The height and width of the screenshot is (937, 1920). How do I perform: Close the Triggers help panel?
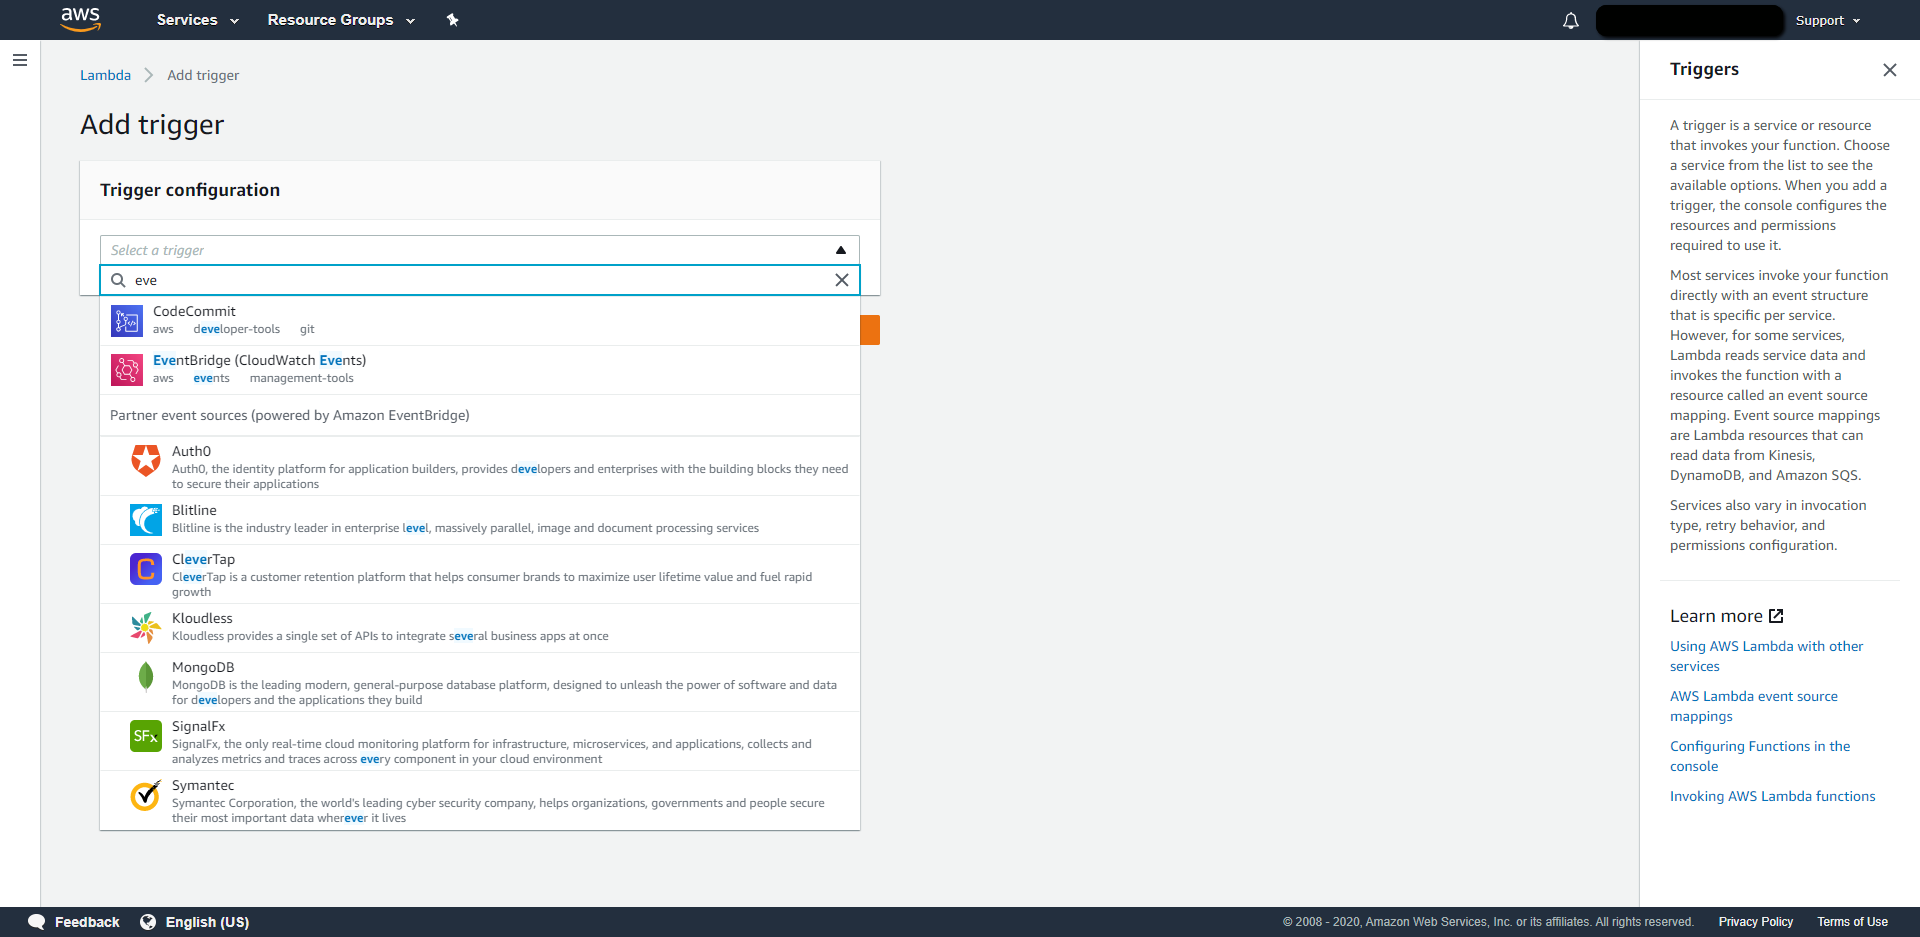coord(1889,70)
